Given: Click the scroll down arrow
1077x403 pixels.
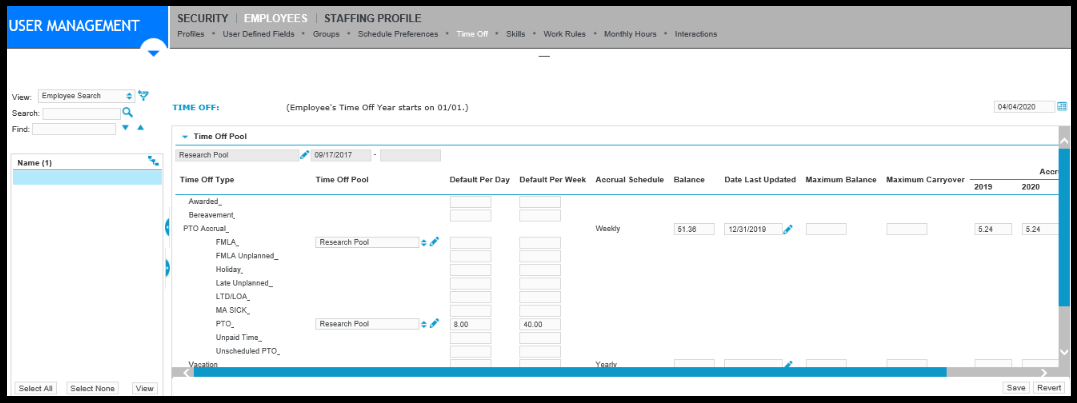Looking at the screenshot, I should (x=1064, y=351).
